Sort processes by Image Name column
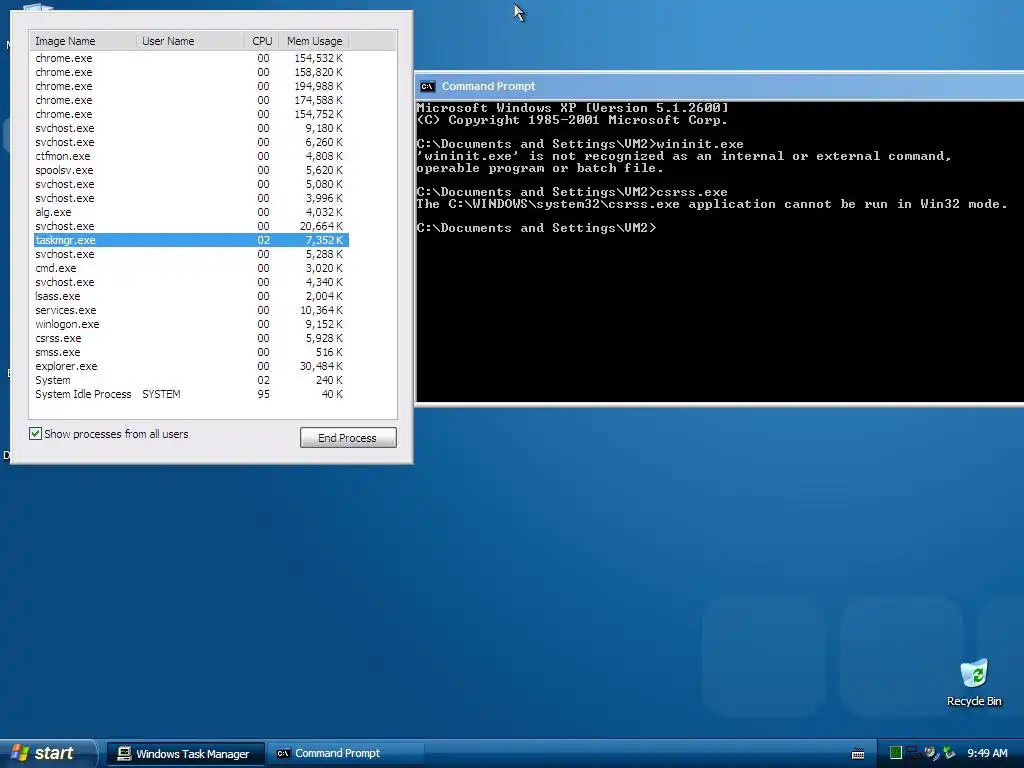 coord(83,41)
